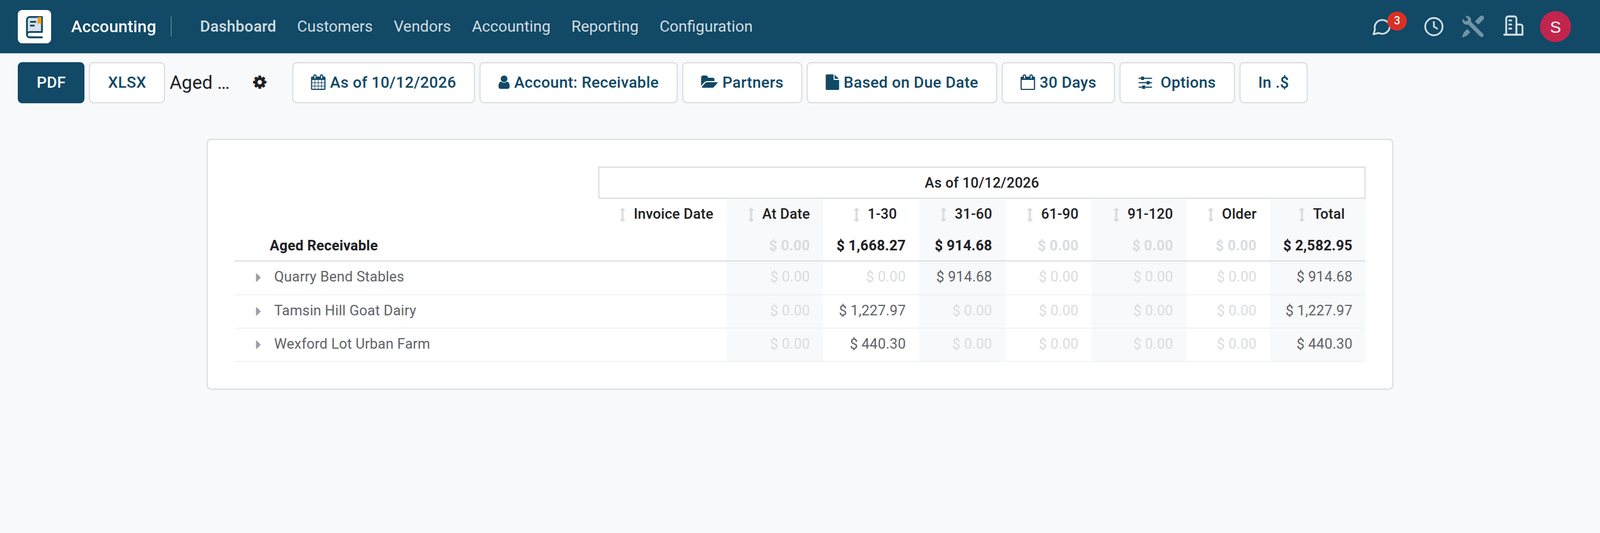Expand Wexford Lot Urban Farm row
This screenshot has width=1600, height=533.
pyautogui.click(x=258, y=345)
